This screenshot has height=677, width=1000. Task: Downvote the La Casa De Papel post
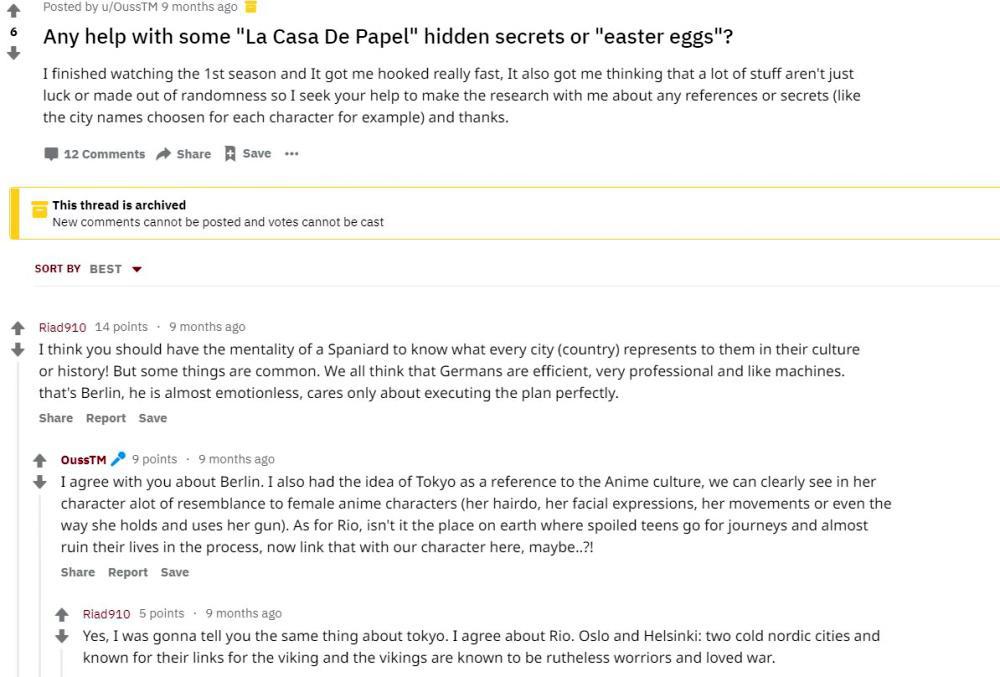click(13, 53)
